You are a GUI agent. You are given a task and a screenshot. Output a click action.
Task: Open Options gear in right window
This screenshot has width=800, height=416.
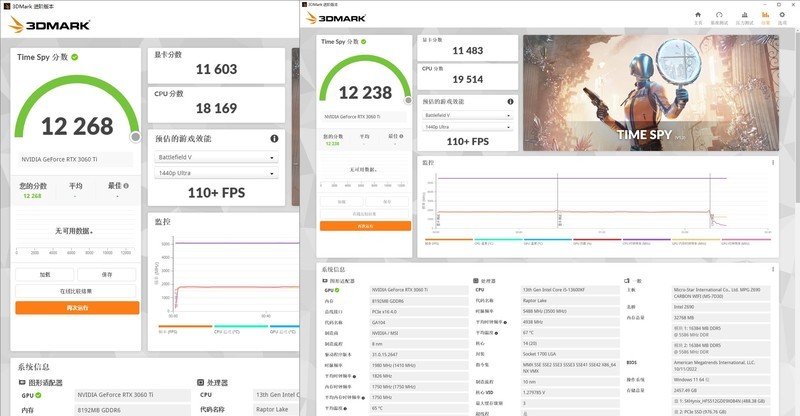(782, 18)
